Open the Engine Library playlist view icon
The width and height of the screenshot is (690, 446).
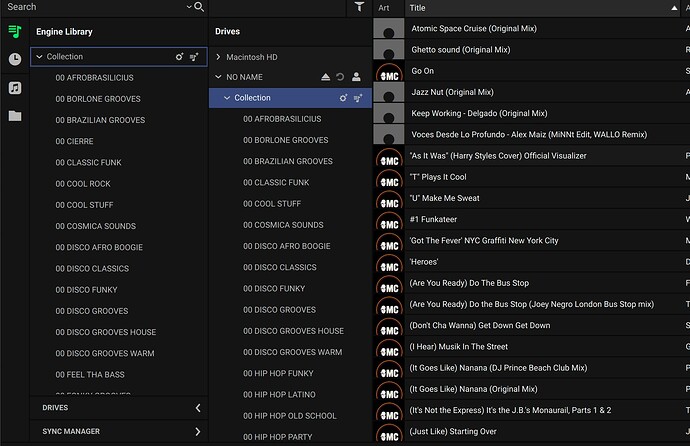pyautogui.click(x=15, y=31)
